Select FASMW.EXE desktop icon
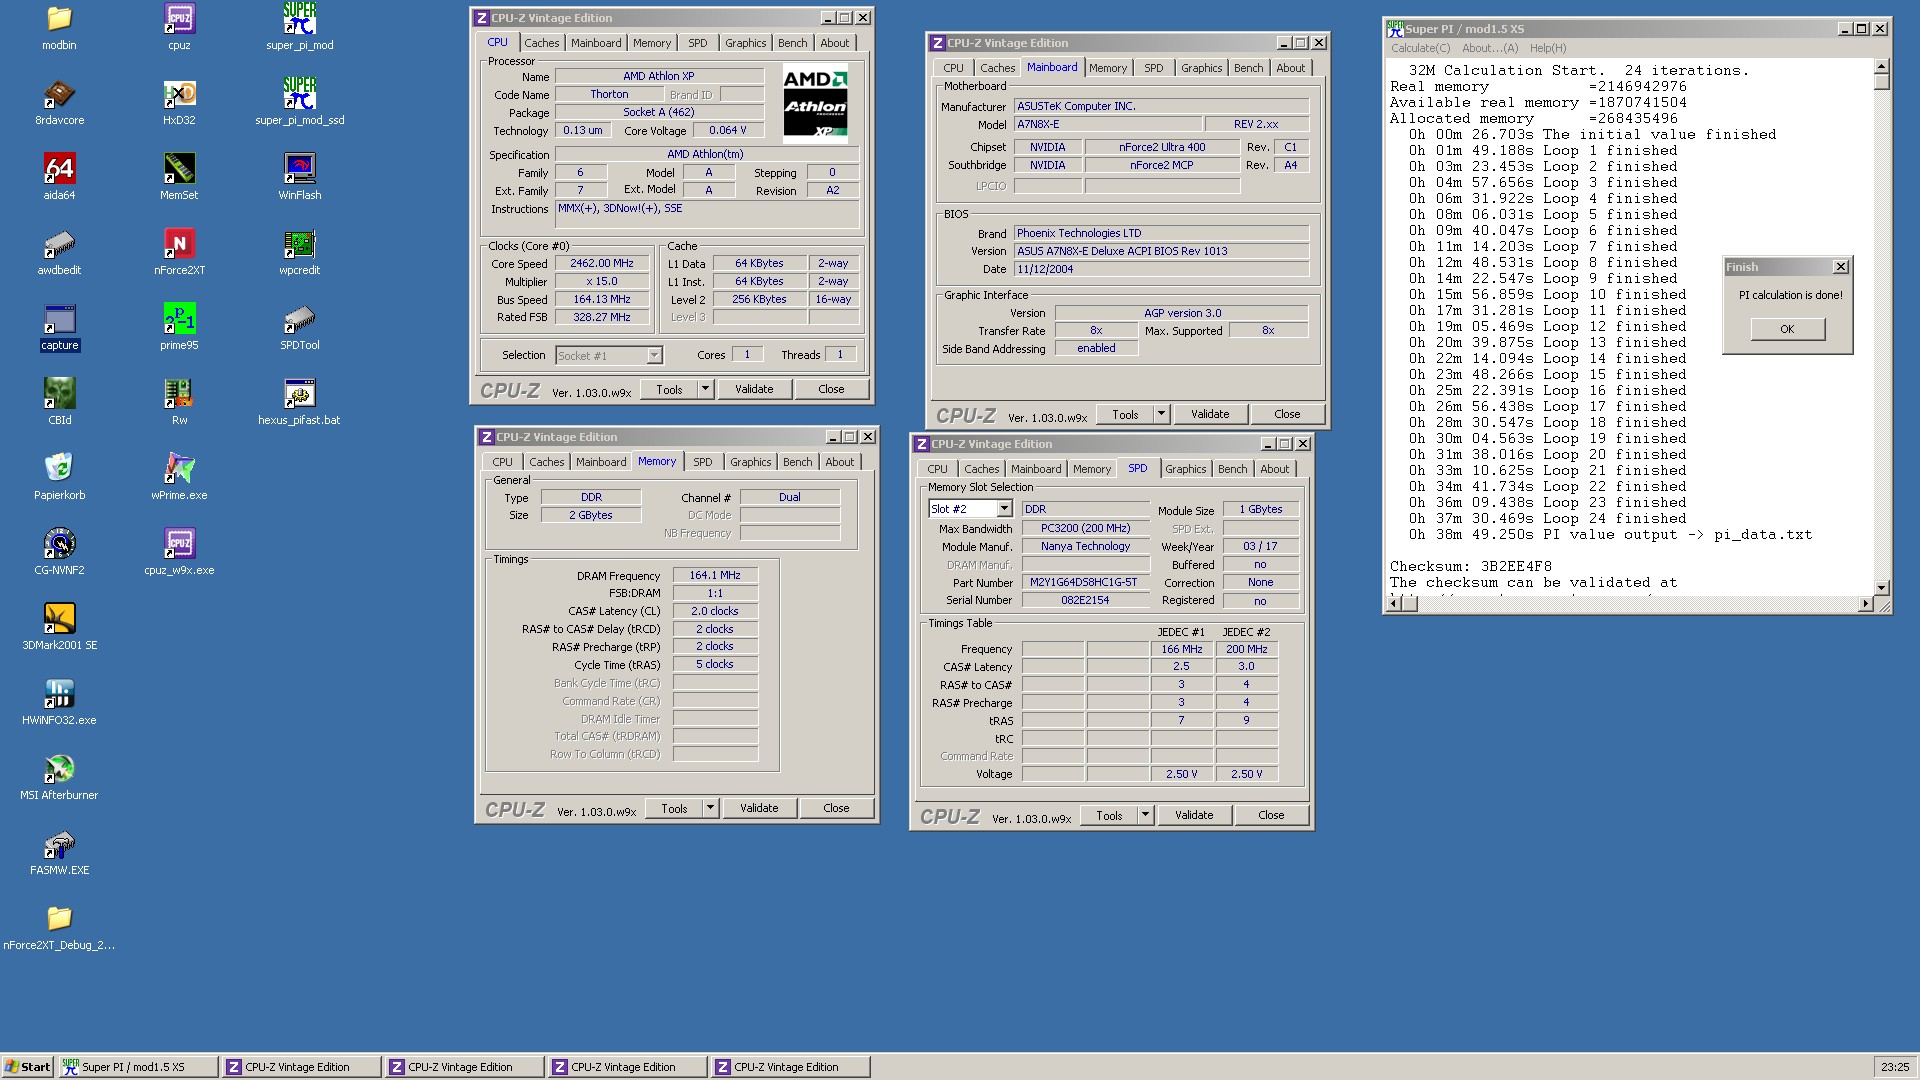This screenshot has height=1080, width=1920. click(59, 852)
